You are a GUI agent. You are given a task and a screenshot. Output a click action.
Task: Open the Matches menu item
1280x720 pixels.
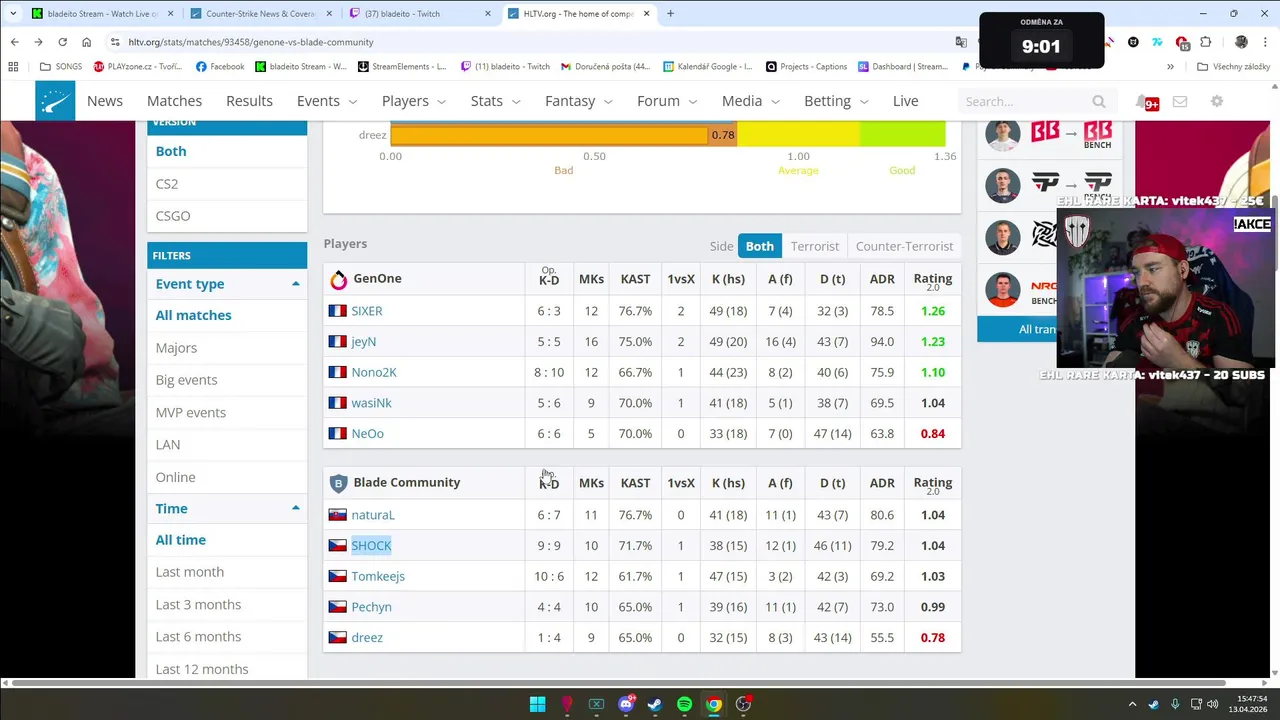pyautogui.click(x=174, y=101)
